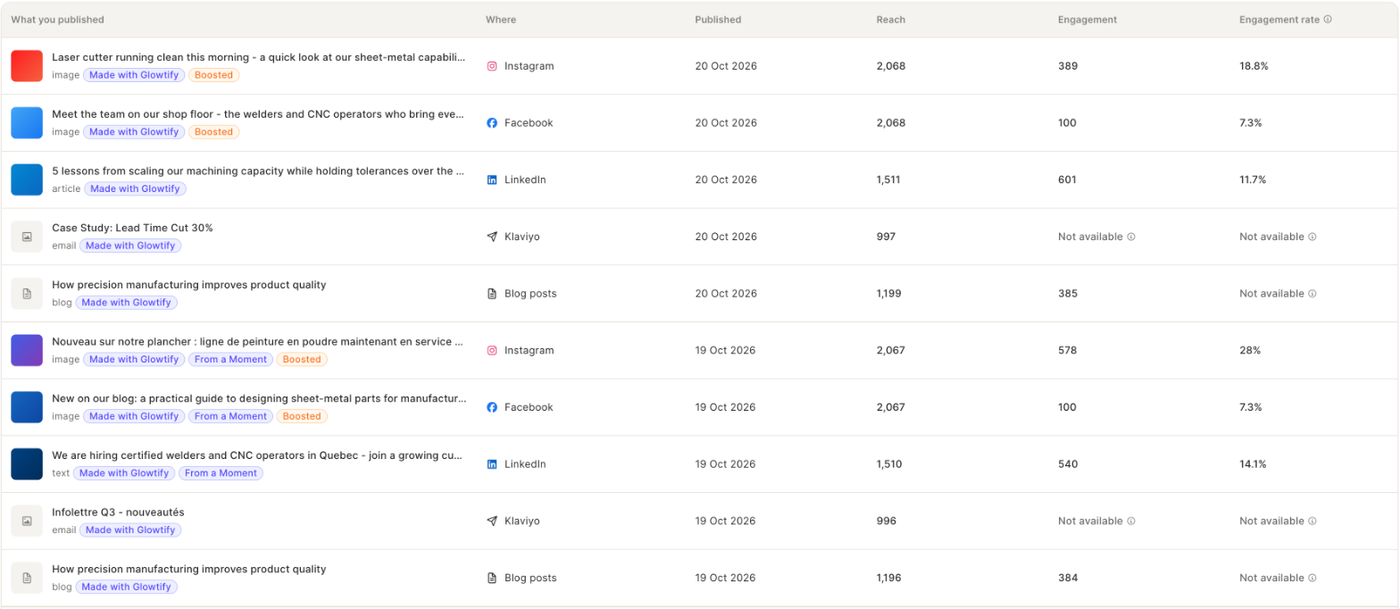Click the Engagement rate info icon in the 20 Oct blog row
1400x609 pixels.
click(1313, 294)
